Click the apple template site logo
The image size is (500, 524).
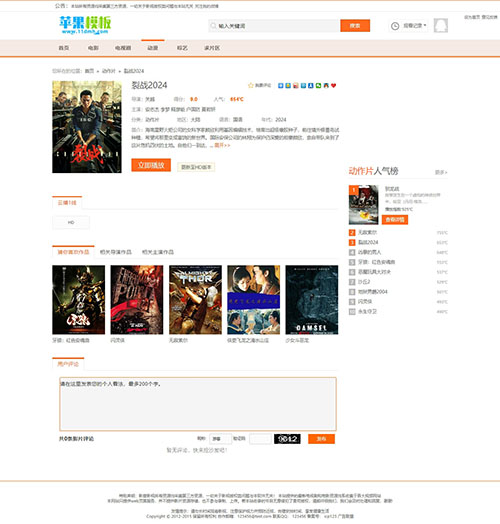pos(85,25)
